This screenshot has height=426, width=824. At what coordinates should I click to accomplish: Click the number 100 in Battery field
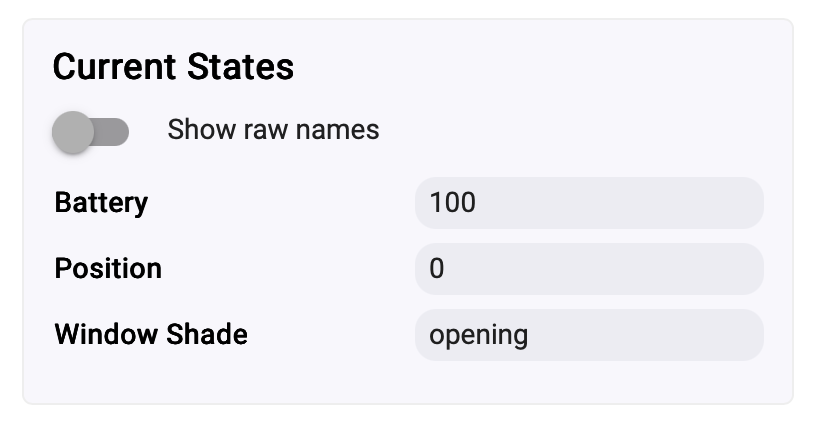coord(452,203)
